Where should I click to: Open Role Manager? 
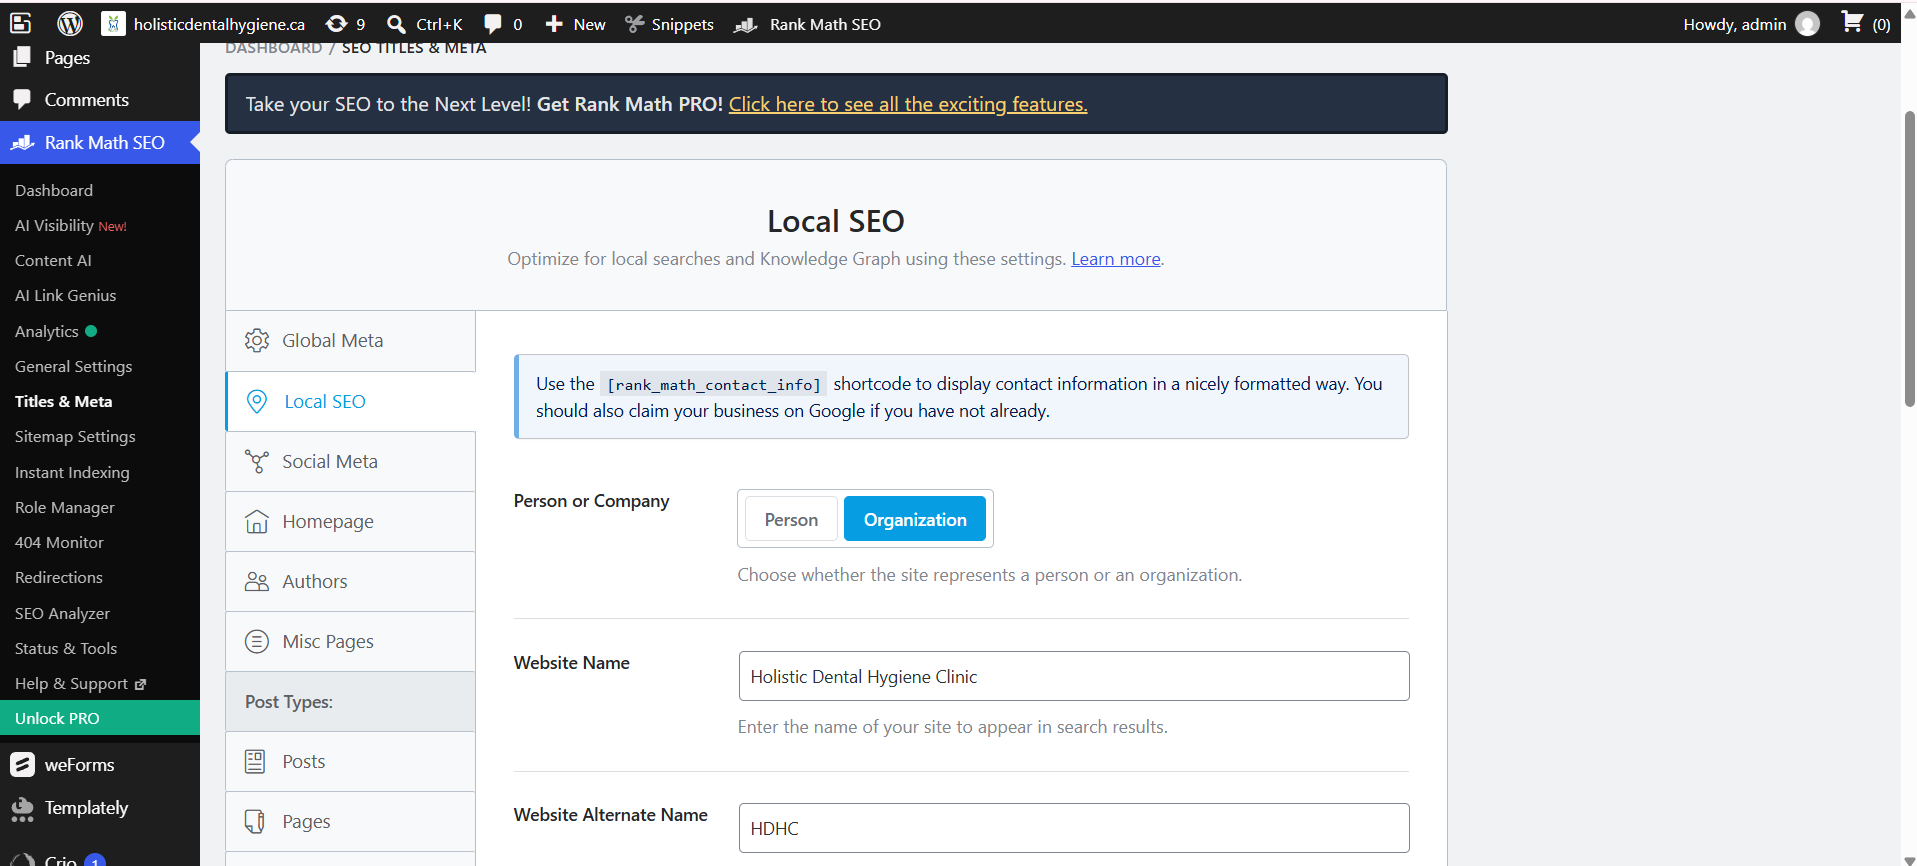[x=64, y=507]
